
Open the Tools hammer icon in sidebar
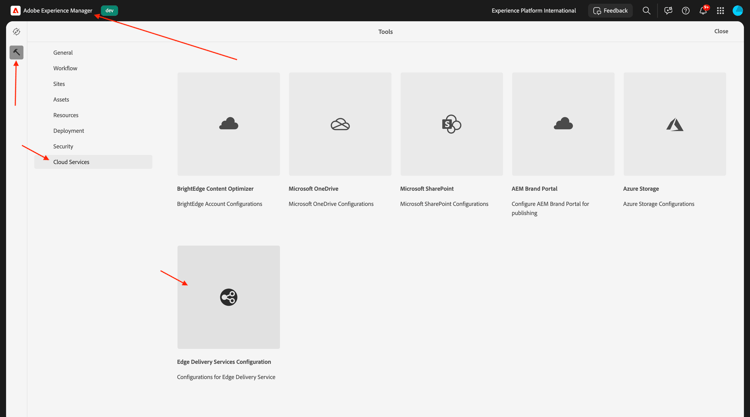pyautogui.click(x=16, y=52)
